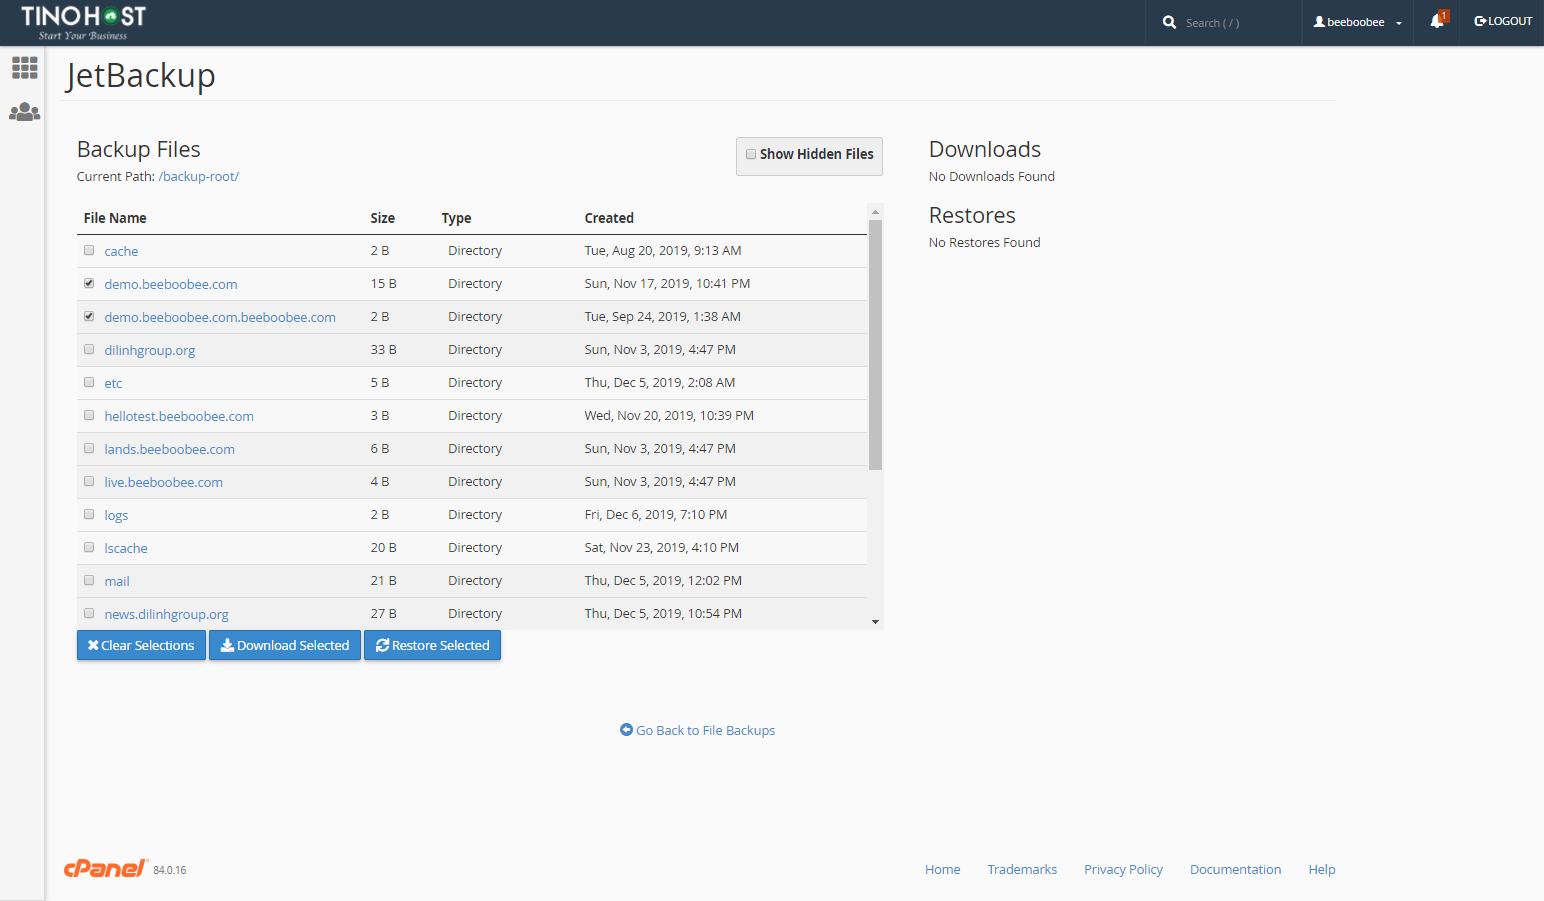This screenshot has width=1544, height=901.
Task: Open the Help footer link
Action: click(1322, 869)
